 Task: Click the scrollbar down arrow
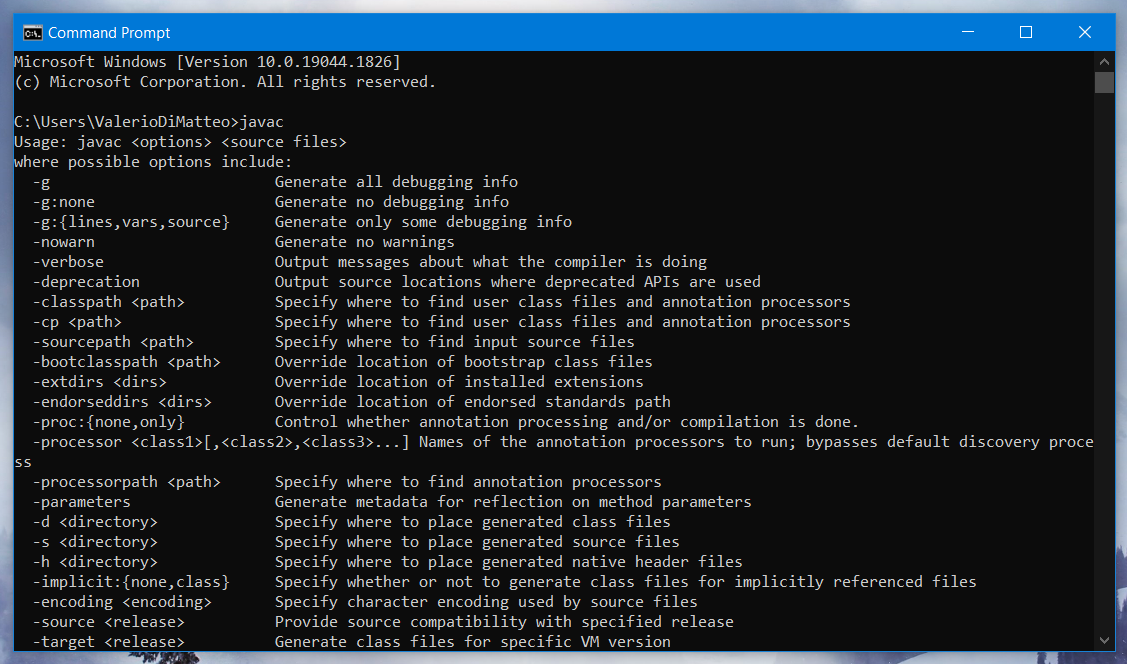point(1105,640)
